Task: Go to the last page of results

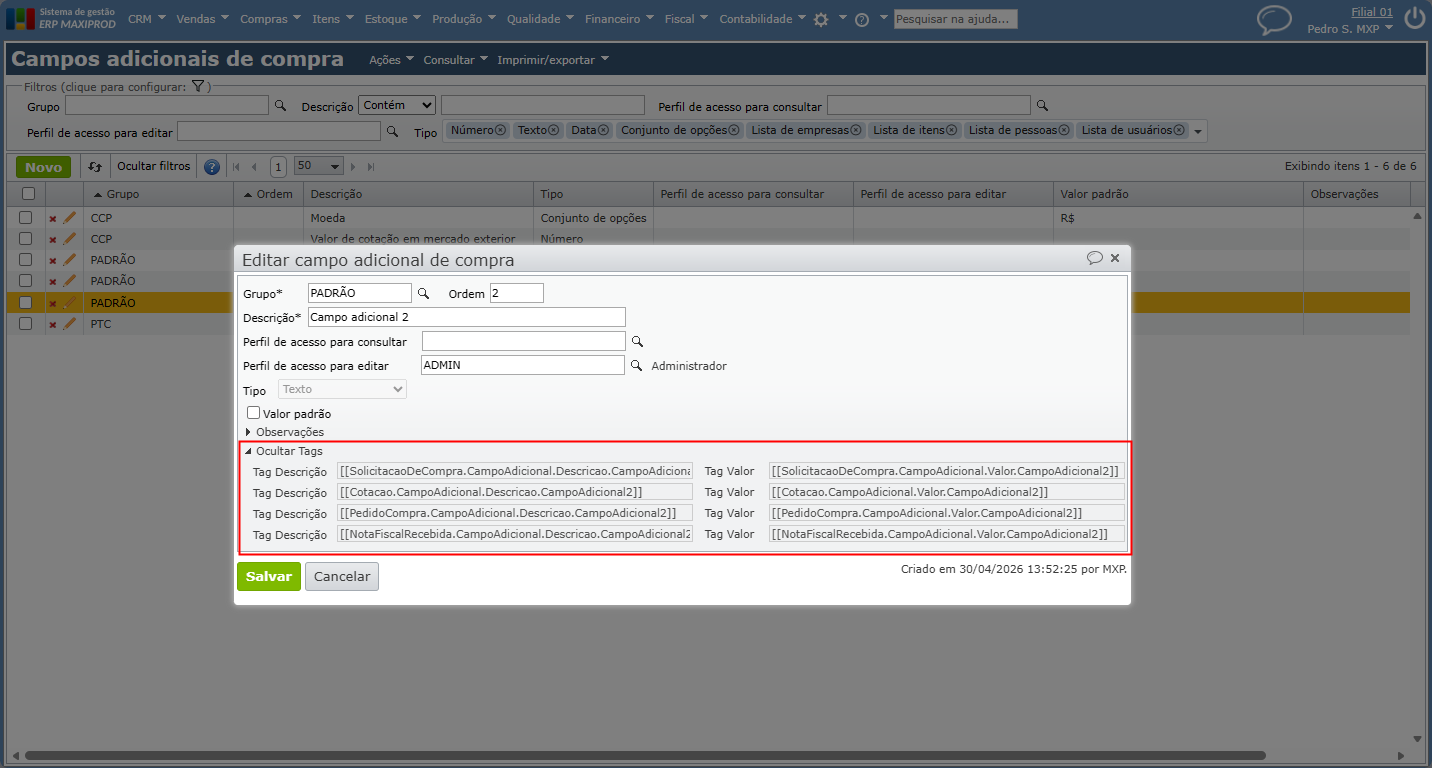Action: (371, 167)
